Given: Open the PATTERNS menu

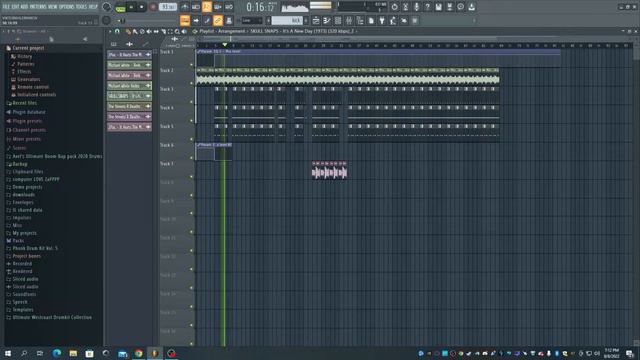Looking at the screenshot, I should point(38,7).
